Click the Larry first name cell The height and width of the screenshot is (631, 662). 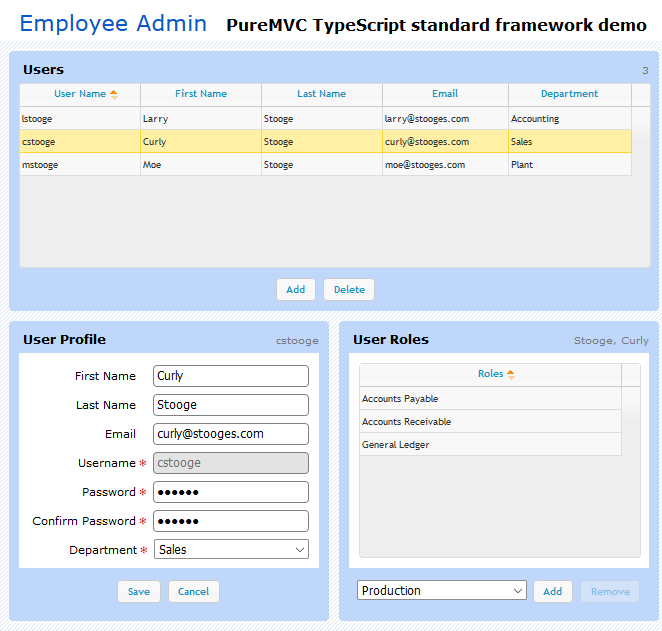tap(201, 119)
